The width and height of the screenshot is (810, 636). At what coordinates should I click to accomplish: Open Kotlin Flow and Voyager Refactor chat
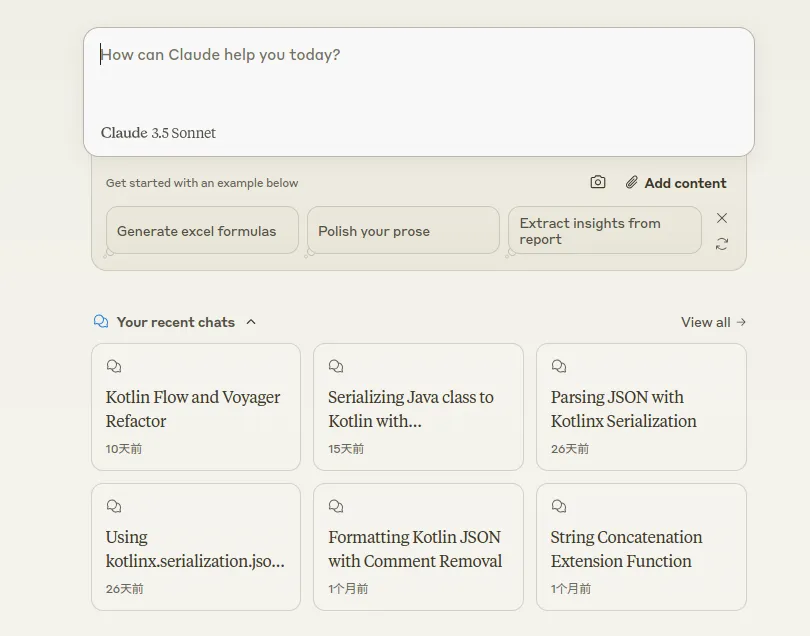tap(195, 409)
